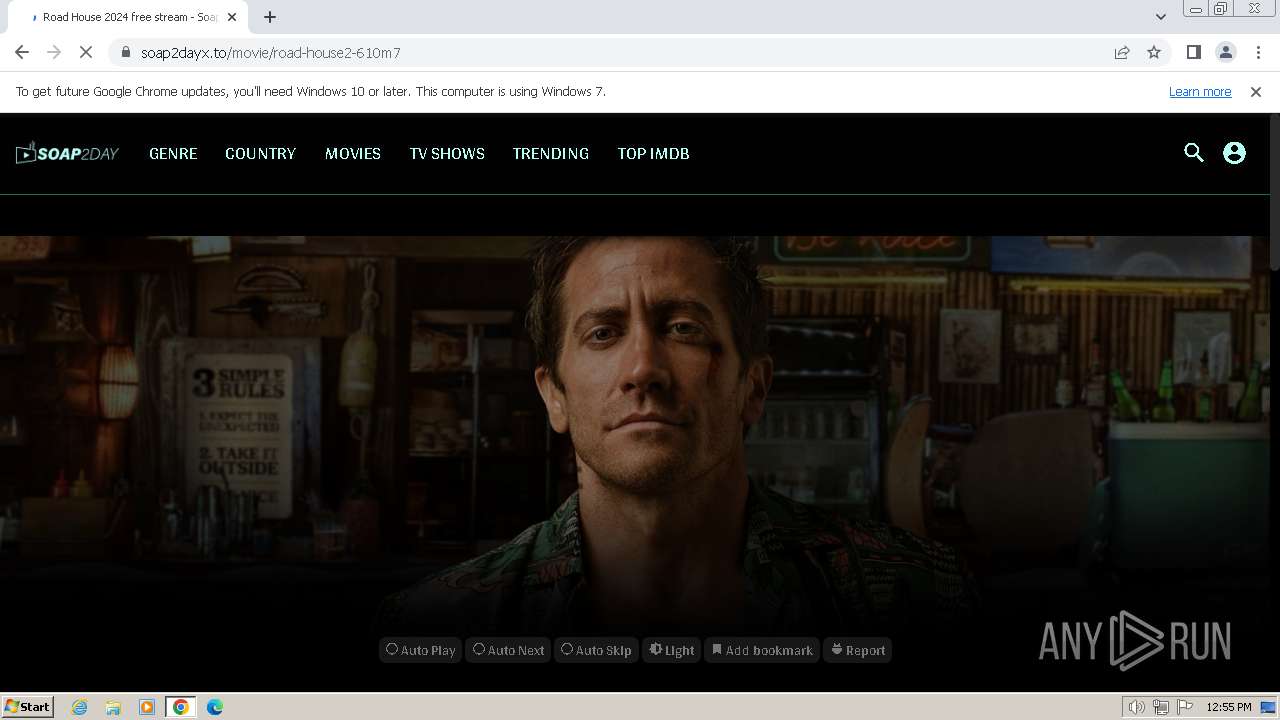Go to the MOVIES section
This screenshot has height=720, width=1280.
tap(353, 153)
